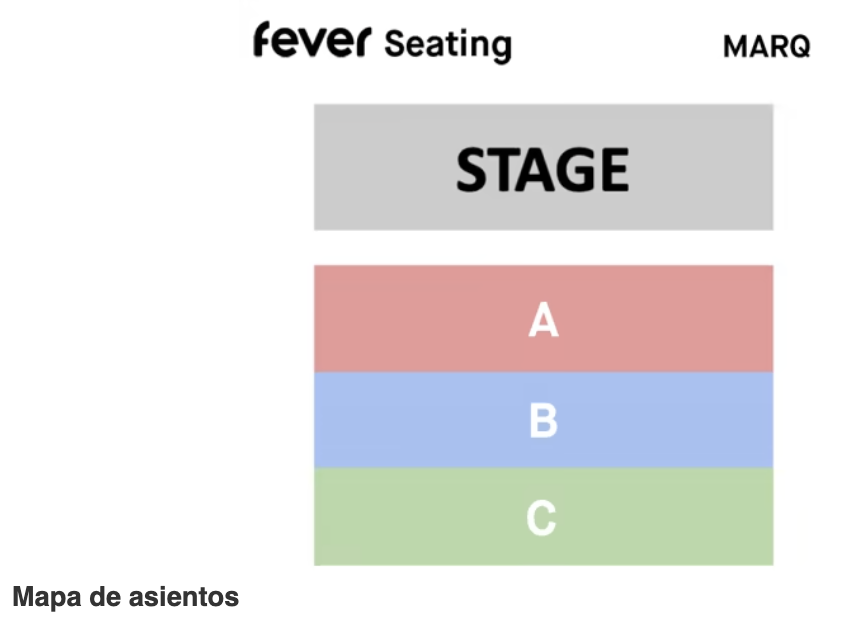Choose the left side of blue section B

[x=330, y=420]
